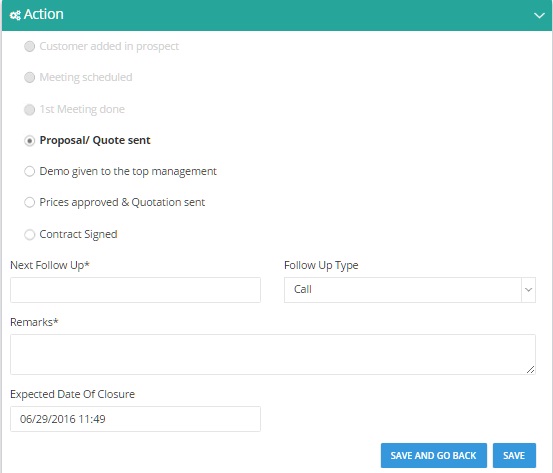The image size is (553, 473).
Task: Click inside the Remarks text area
Action: (273, 354)
